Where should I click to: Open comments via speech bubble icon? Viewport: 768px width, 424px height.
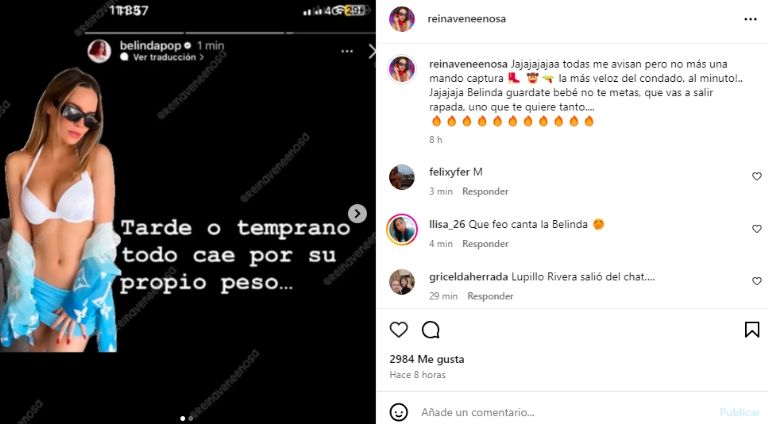(431, 330)
